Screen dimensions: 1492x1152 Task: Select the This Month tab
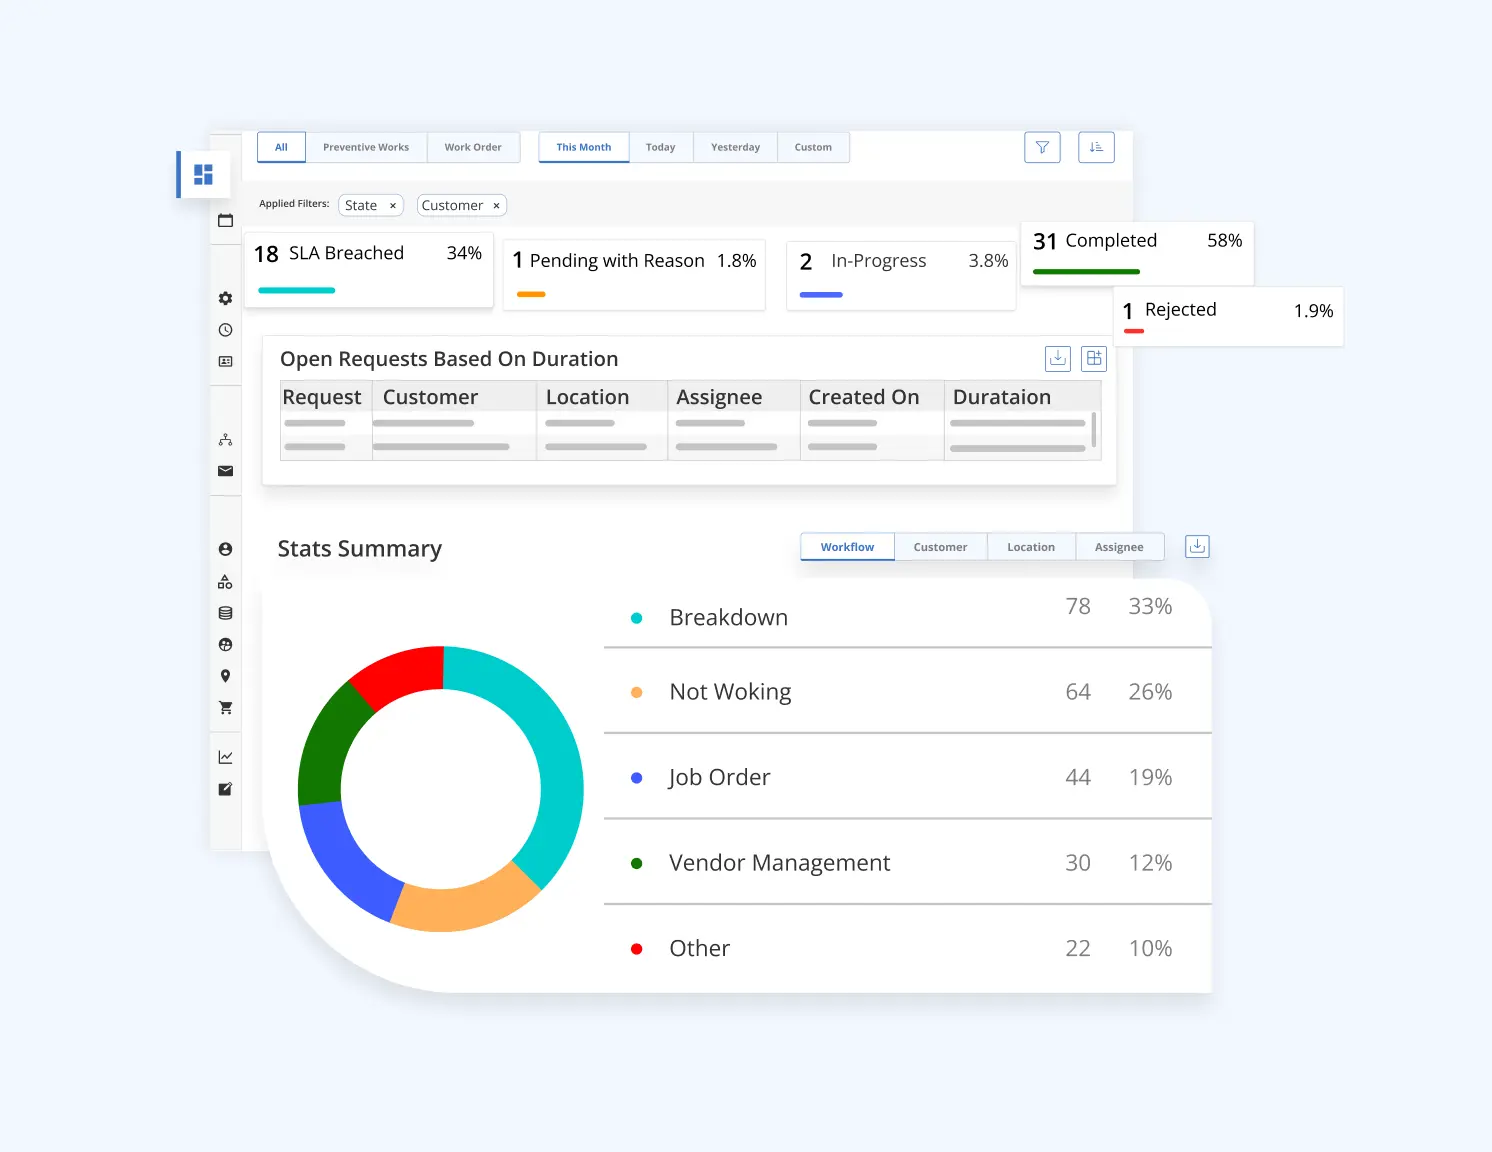pyautogui.click(x=583, y=147)
